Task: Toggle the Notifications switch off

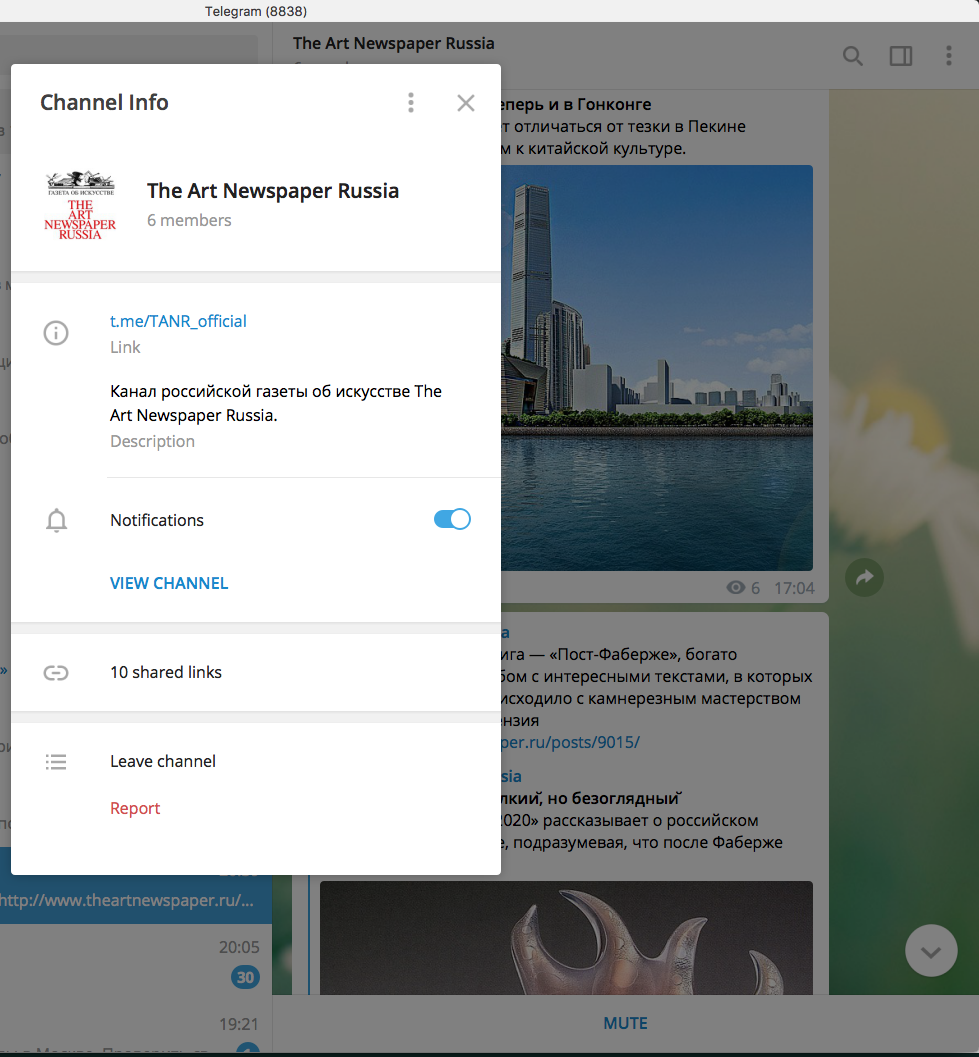Action: pyautogui.click(x=452, y=519)
